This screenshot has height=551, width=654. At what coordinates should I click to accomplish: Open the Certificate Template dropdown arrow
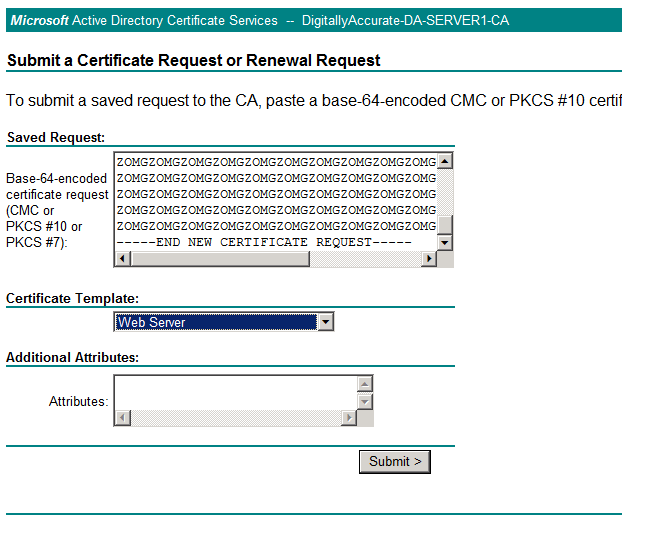tap(325, 322)
